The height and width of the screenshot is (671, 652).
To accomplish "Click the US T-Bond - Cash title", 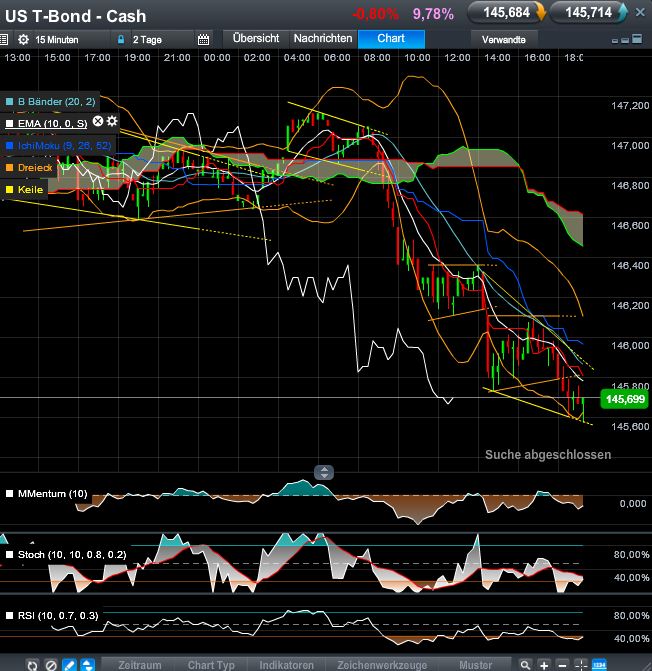I will (x=76, y=16).
